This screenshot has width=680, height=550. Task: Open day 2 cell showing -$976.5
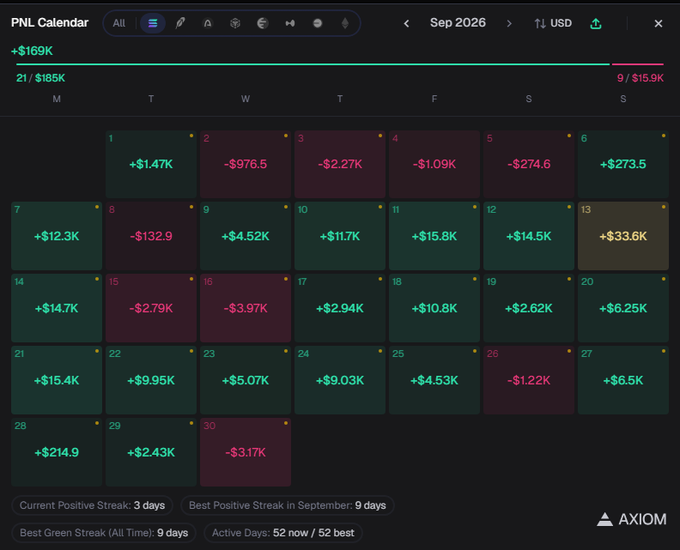point(245,164)
